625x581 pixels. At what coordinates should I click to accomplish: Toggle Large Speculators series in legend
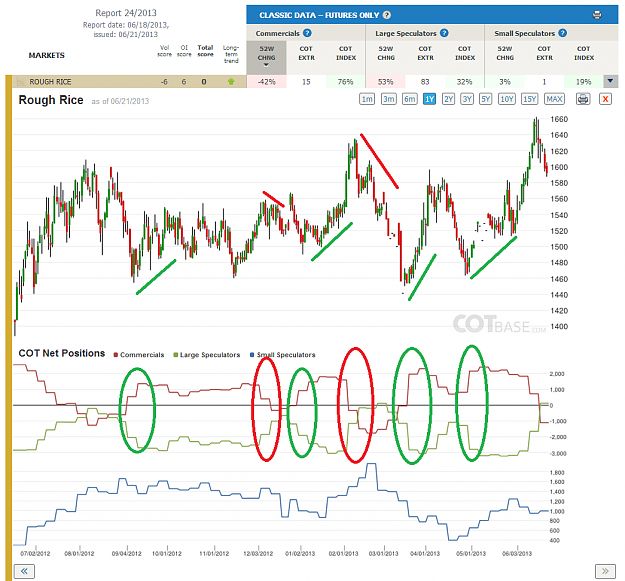click(x=206, y=355)
